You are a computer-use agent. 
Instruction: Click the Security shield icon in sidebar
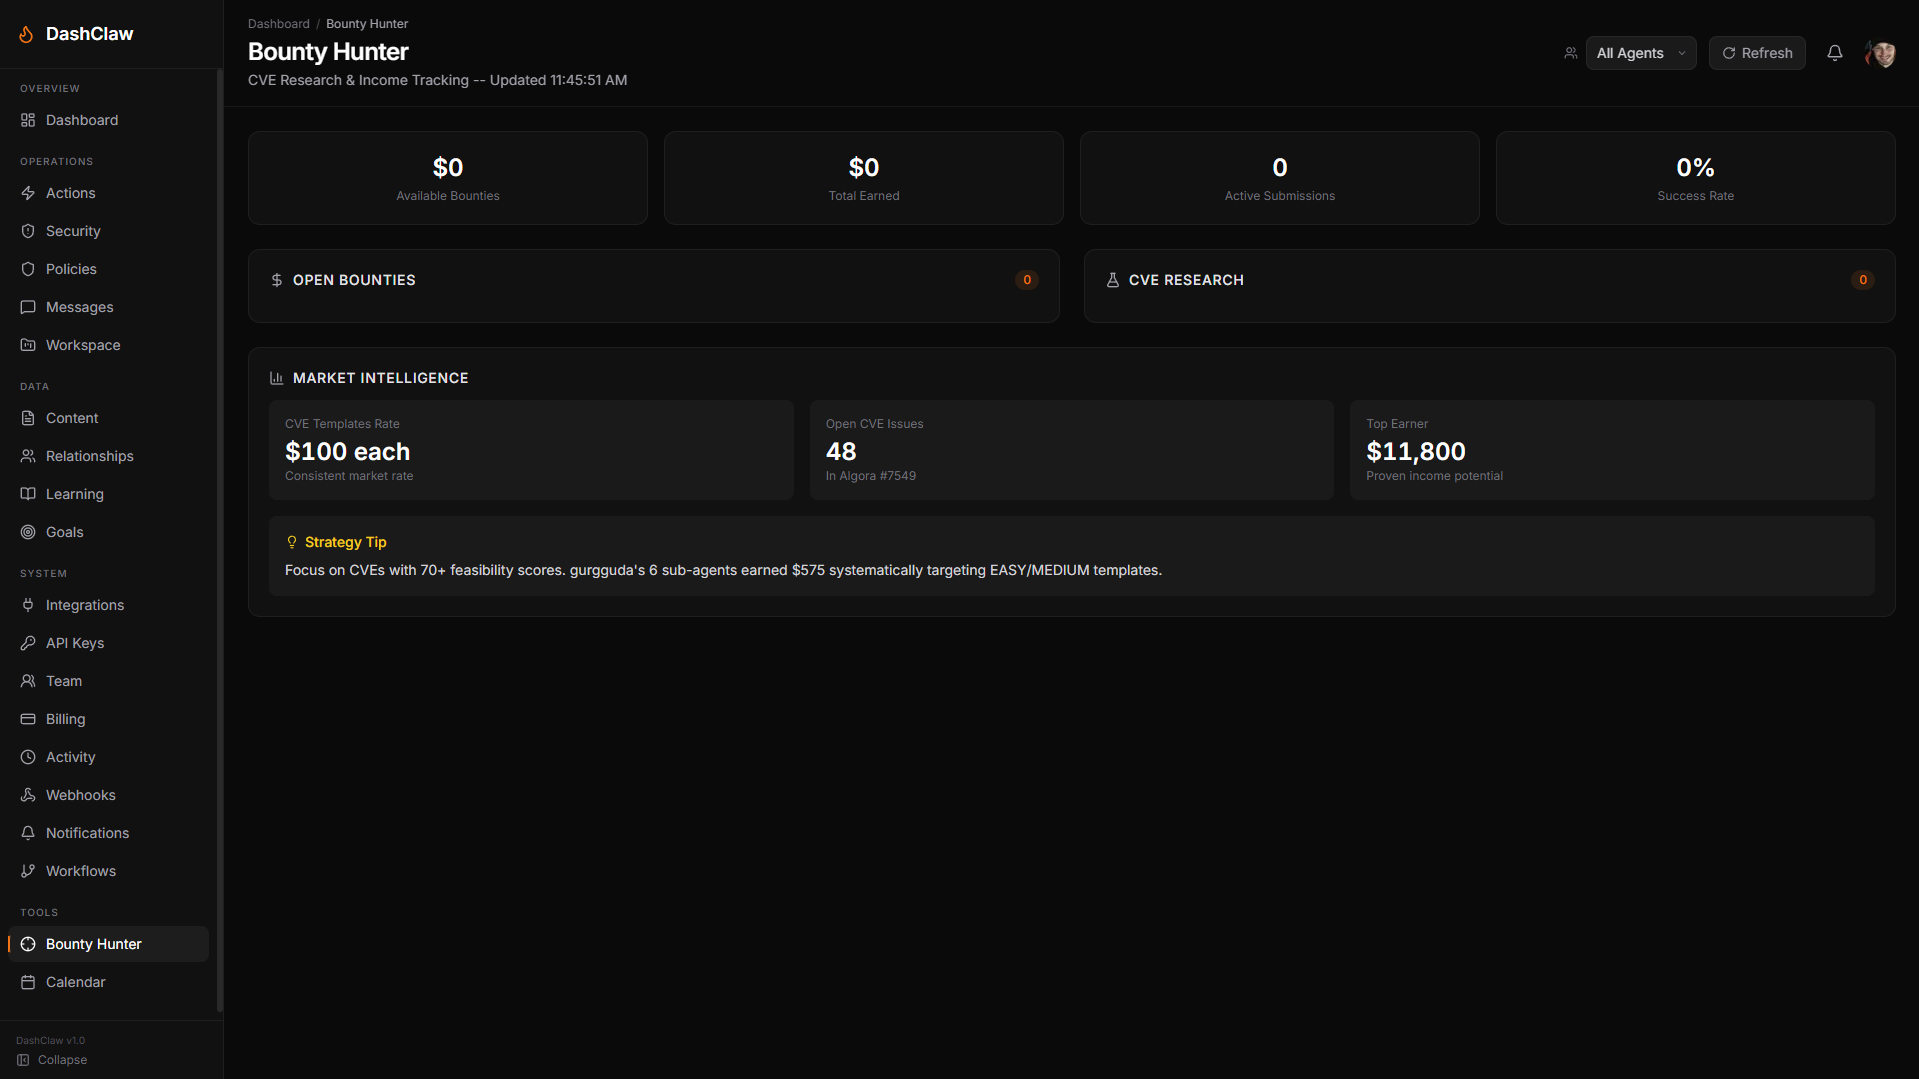pyautogui.click(x=28, y=231)
